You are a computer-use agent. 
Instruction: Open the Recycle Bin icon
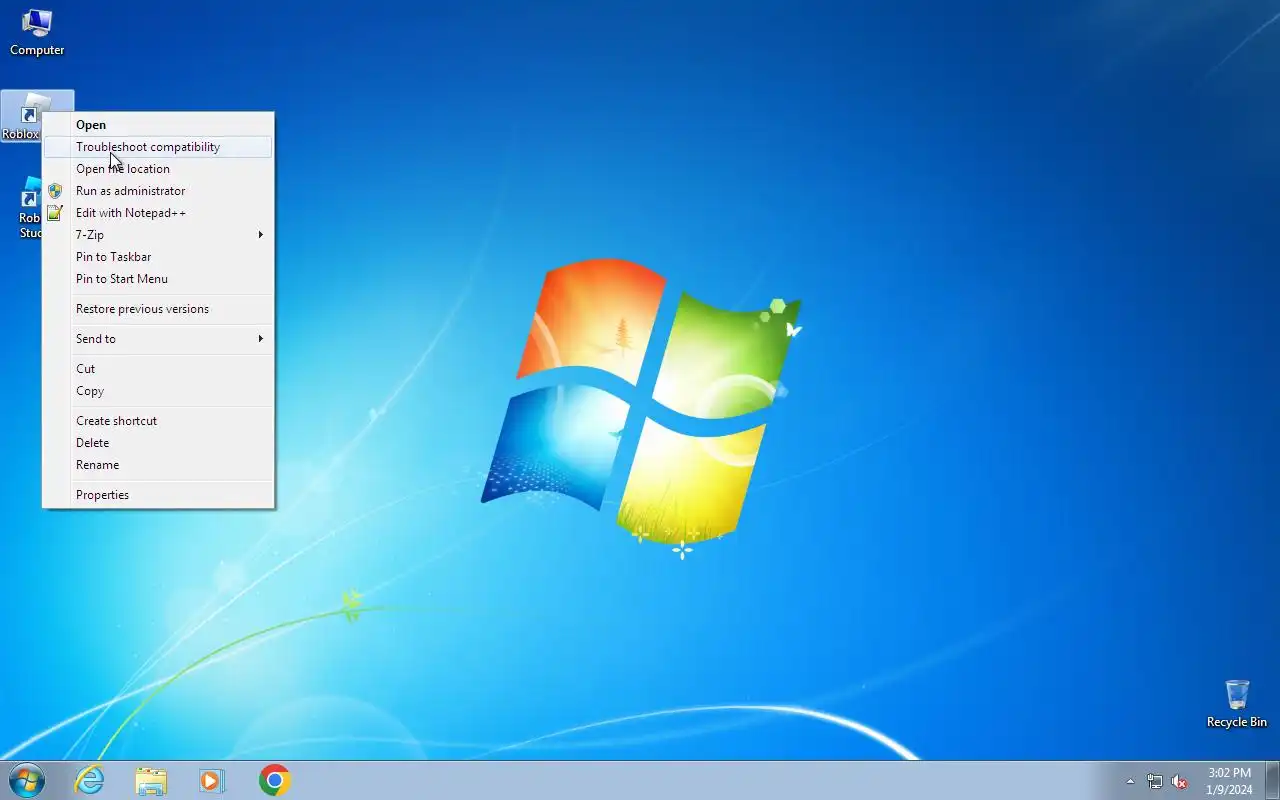click(1236, 704)
